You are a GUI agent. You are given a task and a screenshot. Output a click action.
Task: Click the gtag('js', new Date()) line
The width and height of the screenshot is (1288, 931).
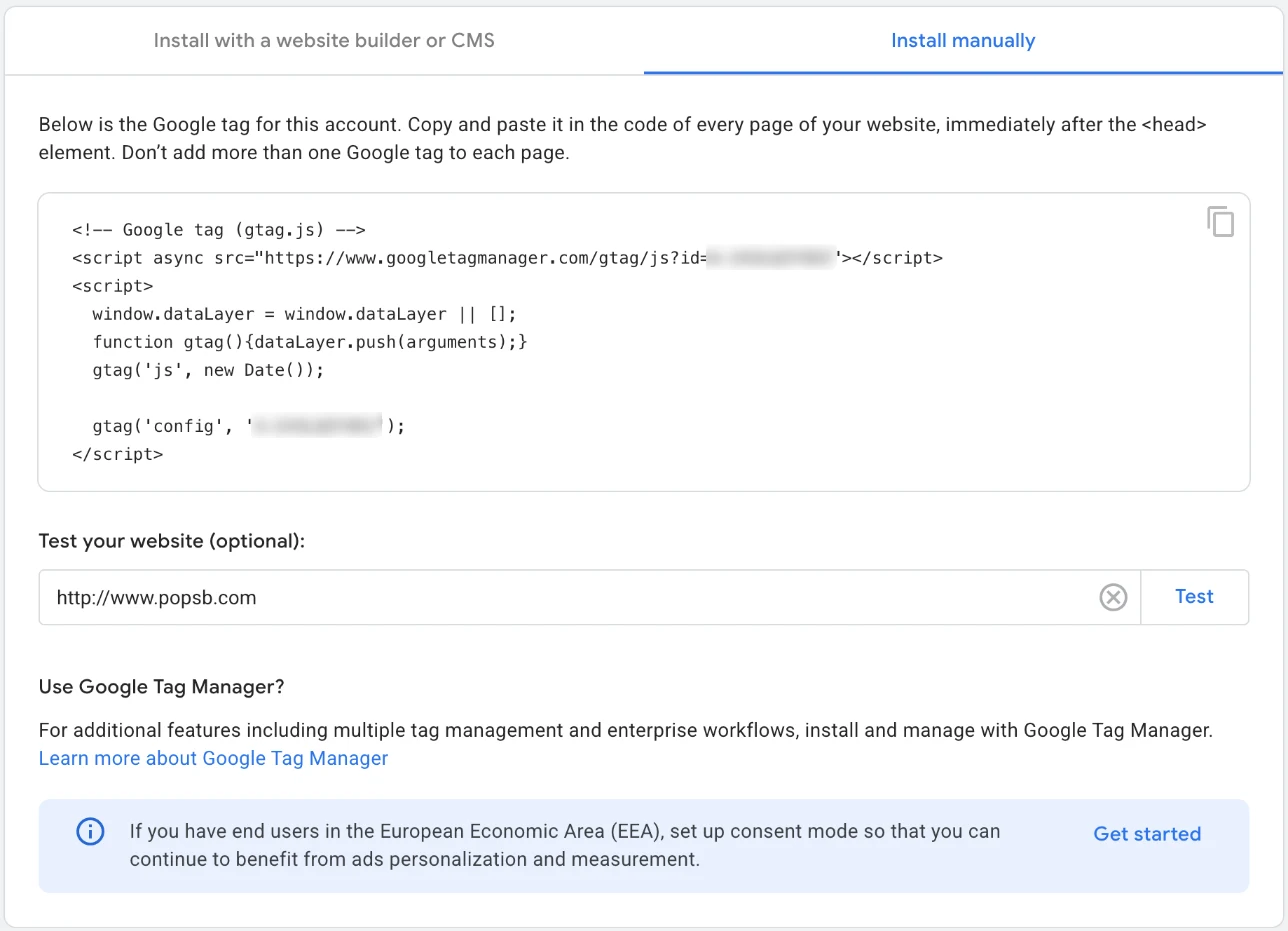[x=209, y=370]
